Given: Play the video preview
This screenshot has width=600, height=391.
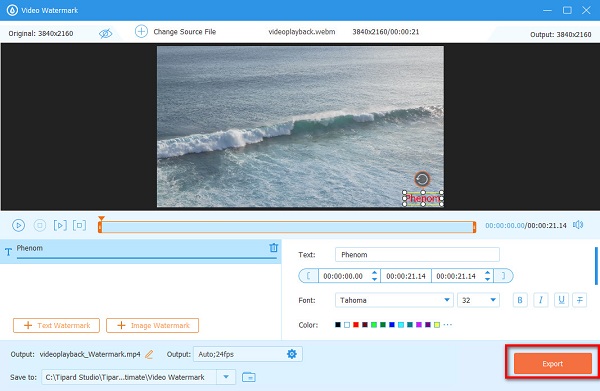Looking at the screenshot, I should pos(18,225).
